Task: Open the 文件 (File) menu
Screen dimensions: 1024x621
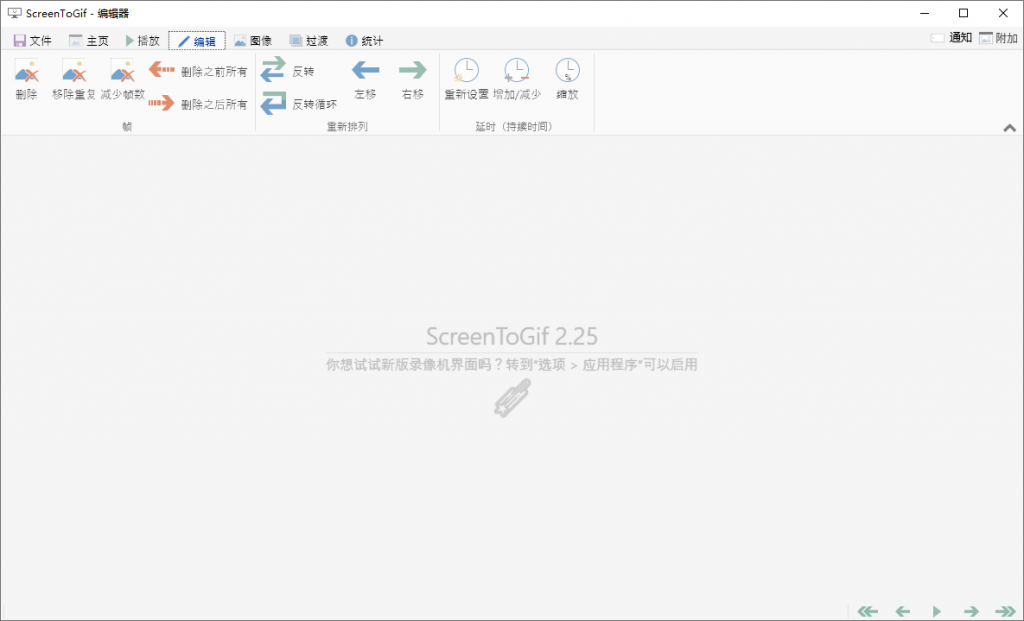Action: 33,40
